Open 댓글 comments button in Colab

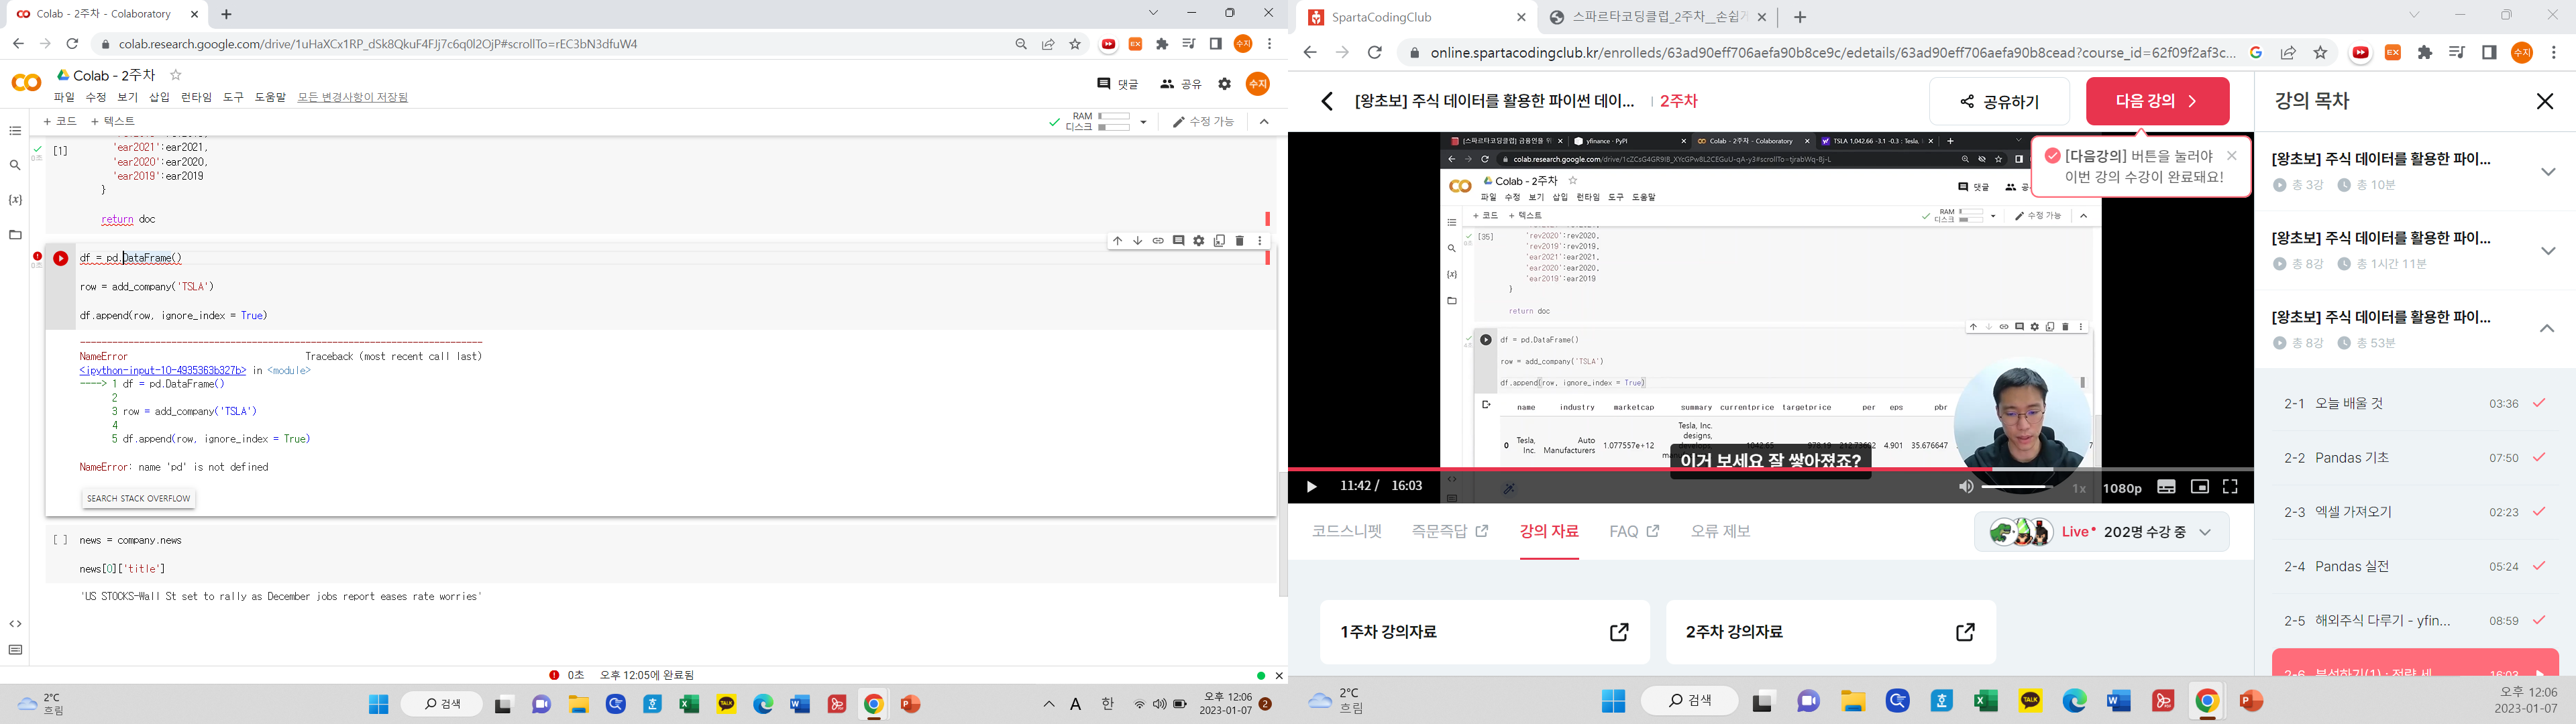tap(1117, 84)
